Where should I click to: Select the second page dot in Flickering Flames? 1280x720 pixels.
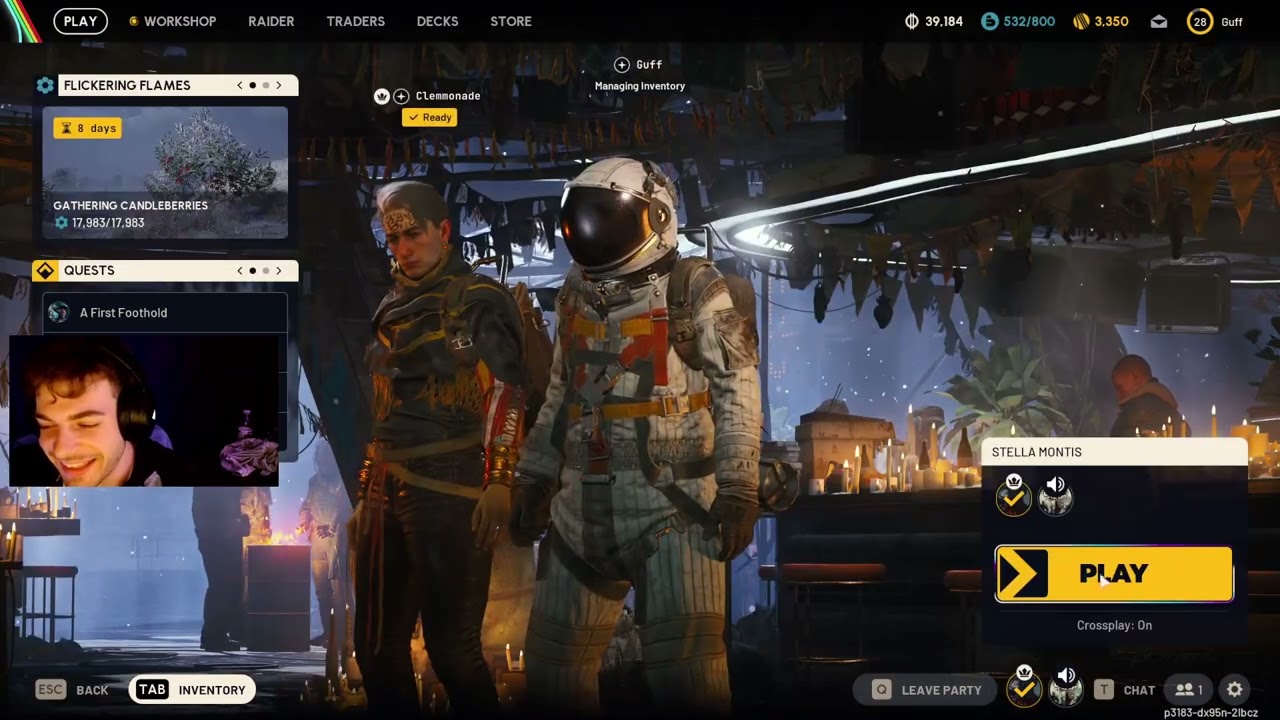tap(265, 85)
